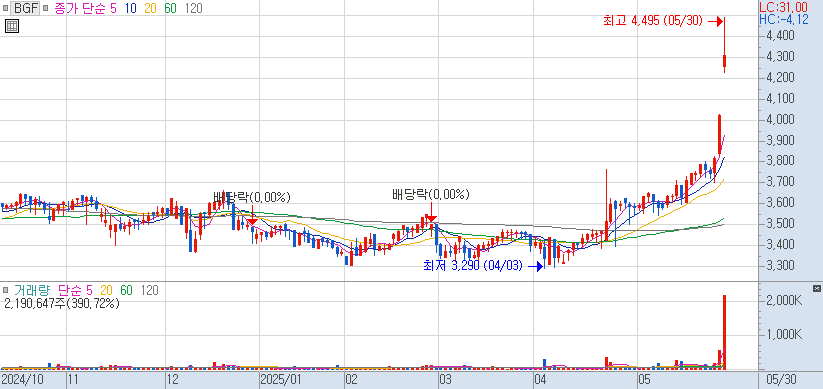Select the green 60 label in the price legend
Viewport: 823px width, 389px height.
pyautogui.click(x=170, y=8)
